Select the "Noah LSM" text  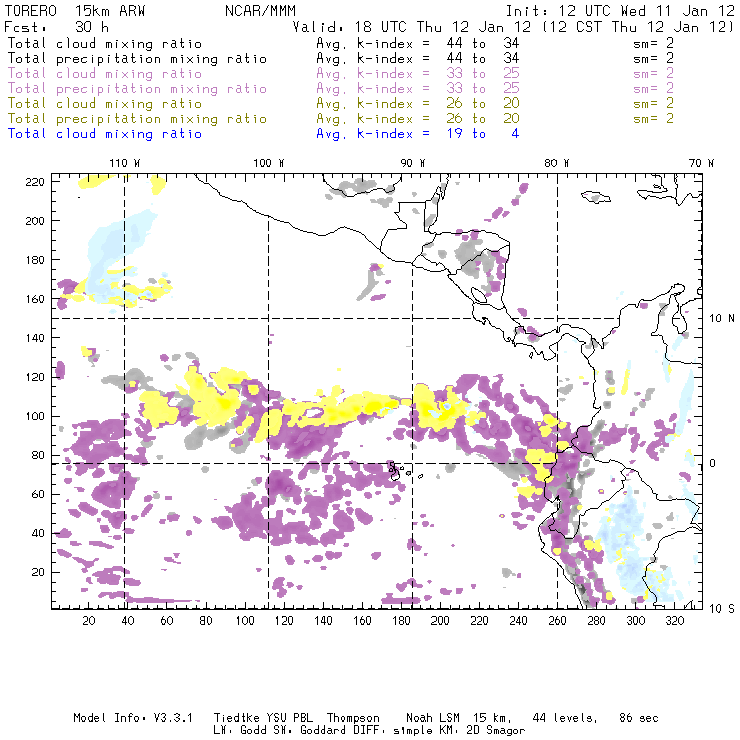(433, 718)
